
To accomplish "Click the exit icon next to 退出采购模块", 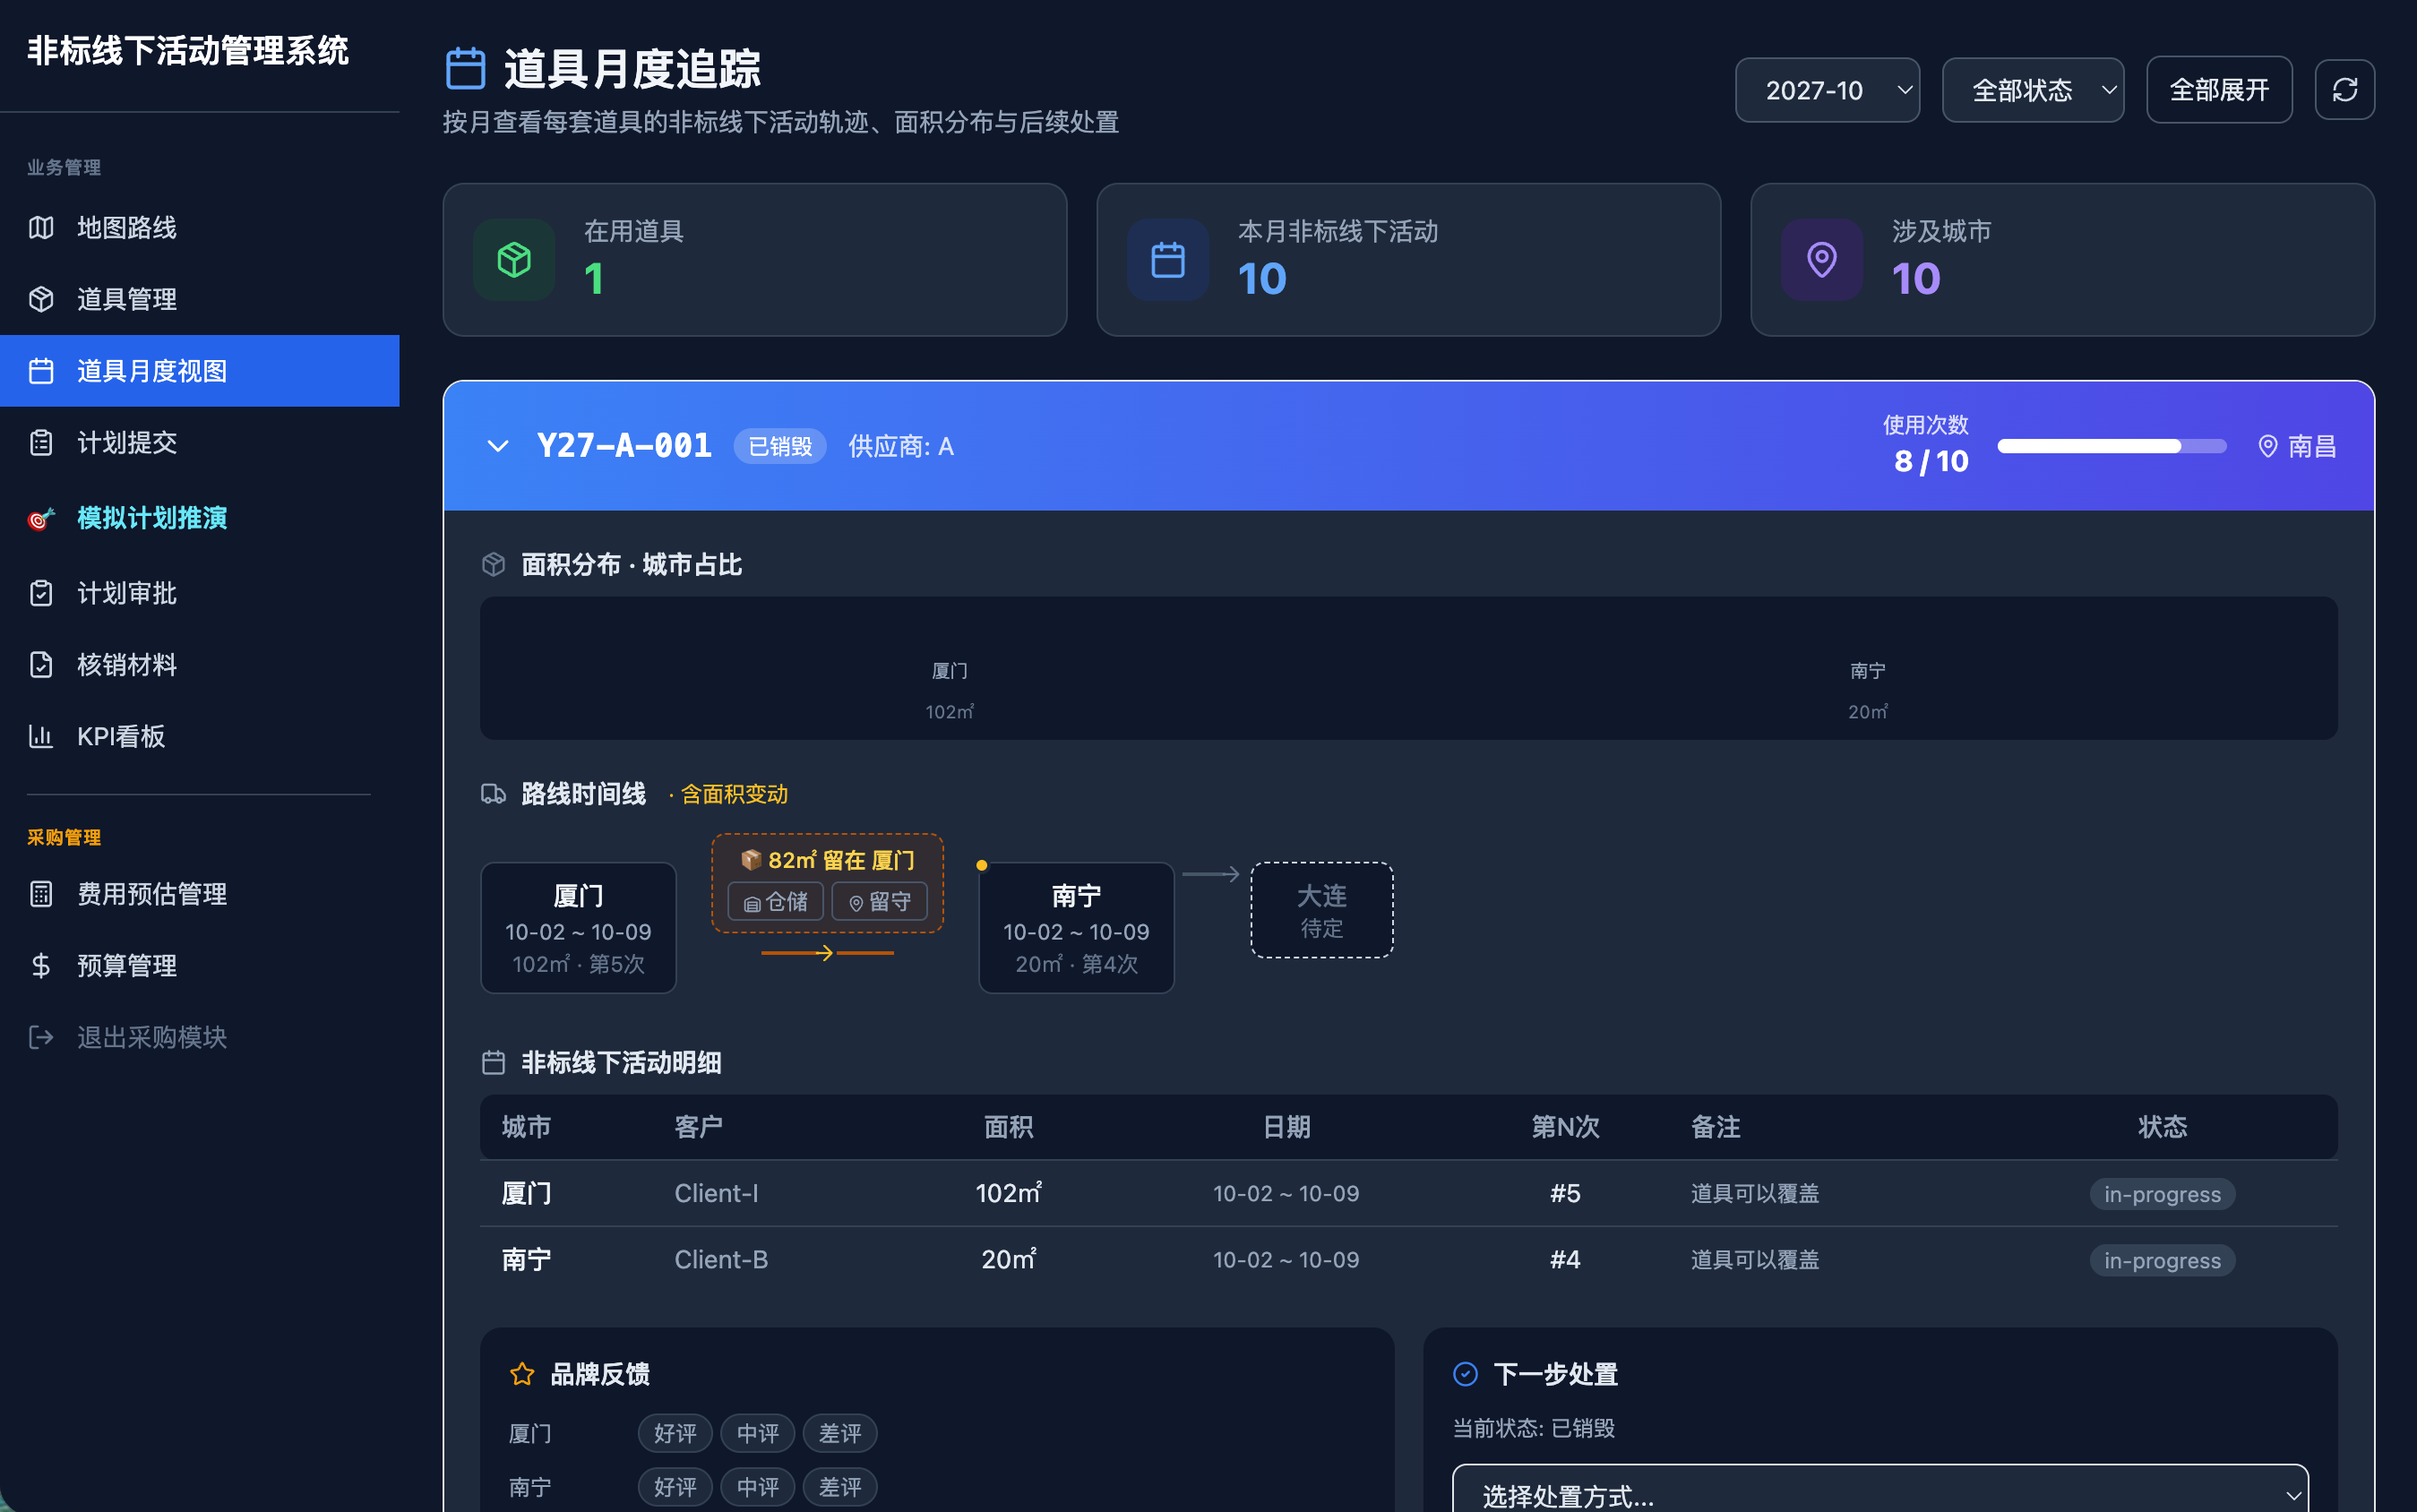I will (41, 1037).
